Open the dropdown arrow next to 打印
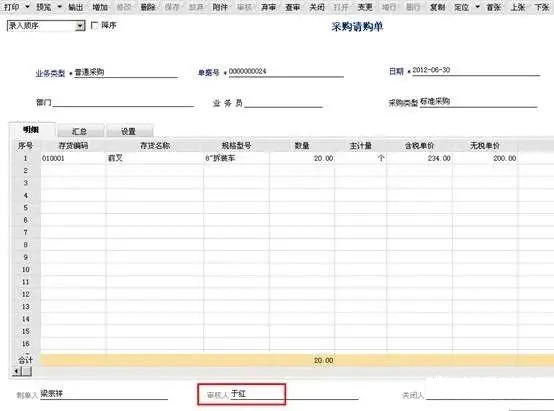The height and width of the screenshot is (411, 554). (27, 7)
